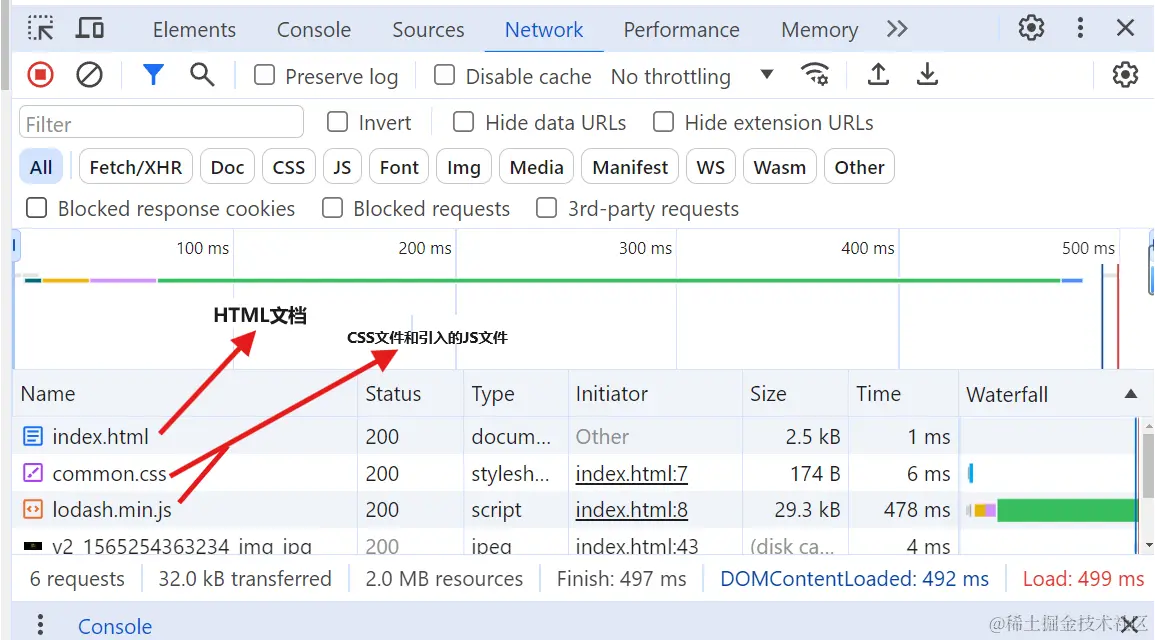Tick the Hide data URLs checkbox
This screenshot has width=1155, height=640.
pos(463,123)
